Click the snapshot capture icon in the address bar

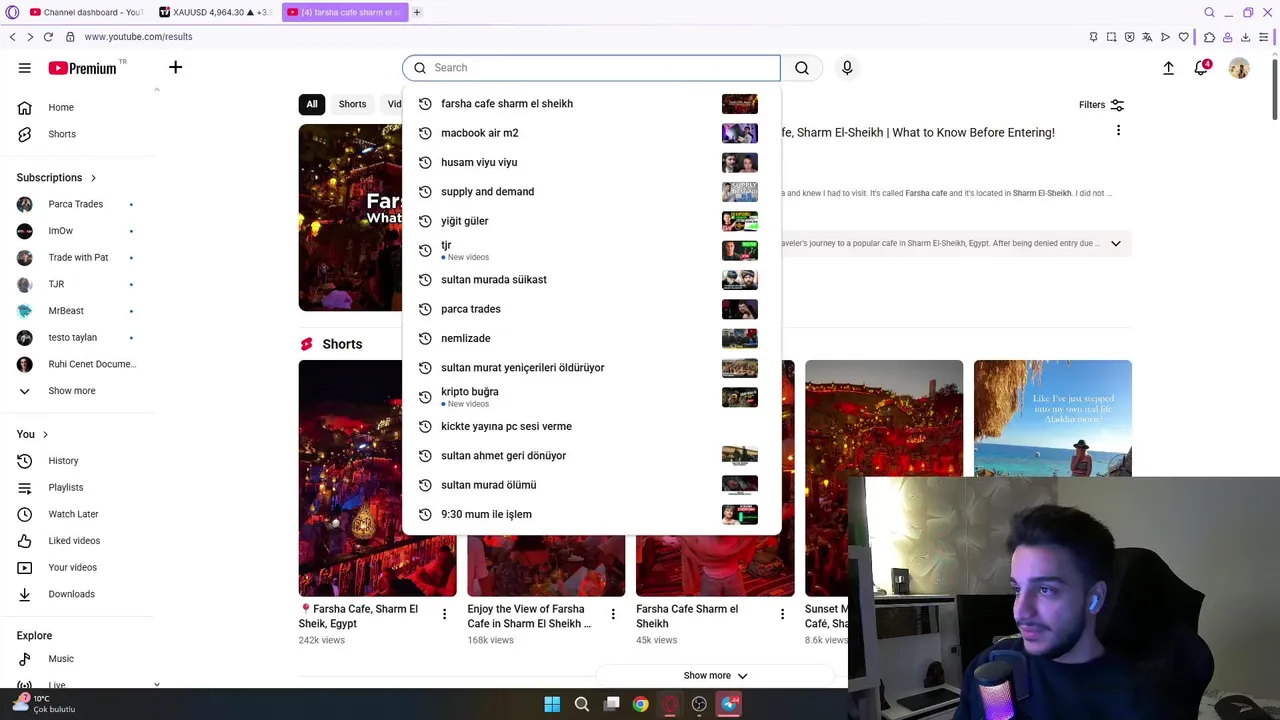(x=1111, y=37)
